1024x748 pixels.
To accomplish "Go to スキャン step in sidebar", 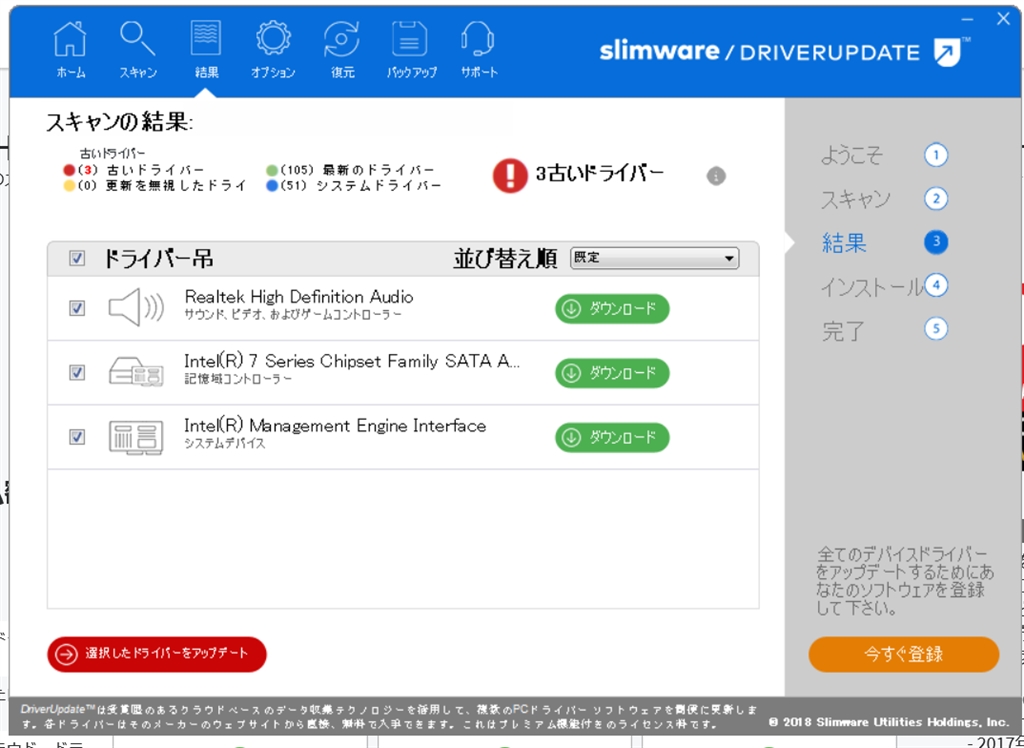I will [x=856, y=199].
